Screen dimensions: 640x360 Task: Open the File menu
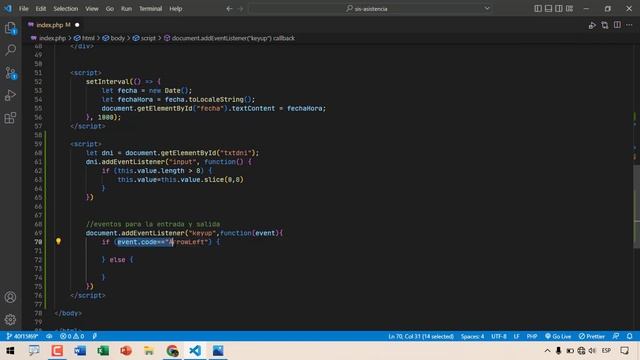coord(24,9)
